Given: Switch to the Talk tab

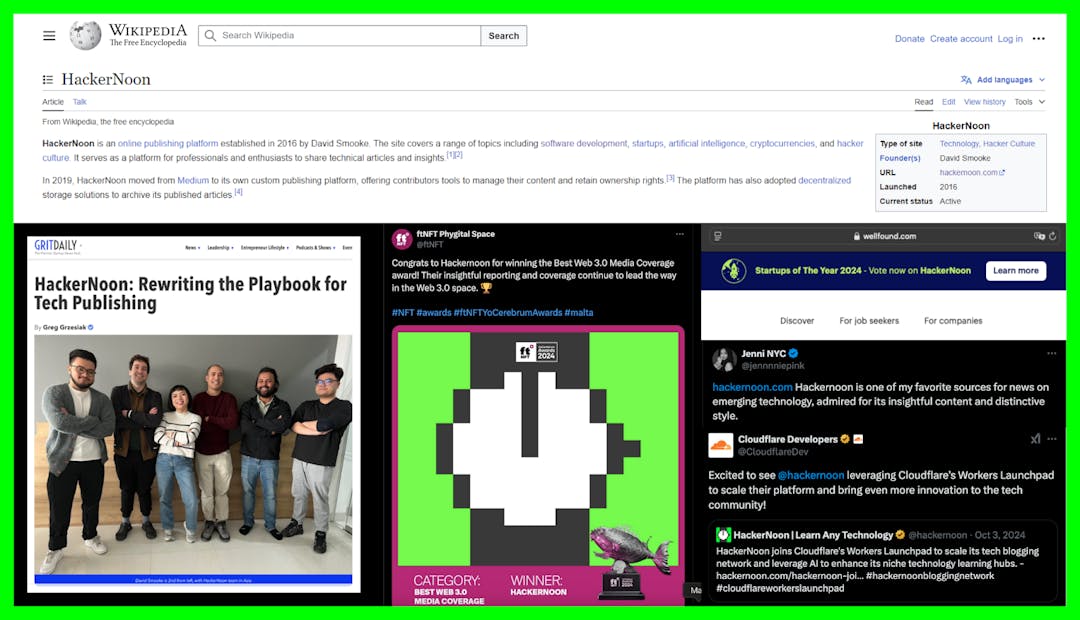Looking at the screenshot, I should pos(80,102).
